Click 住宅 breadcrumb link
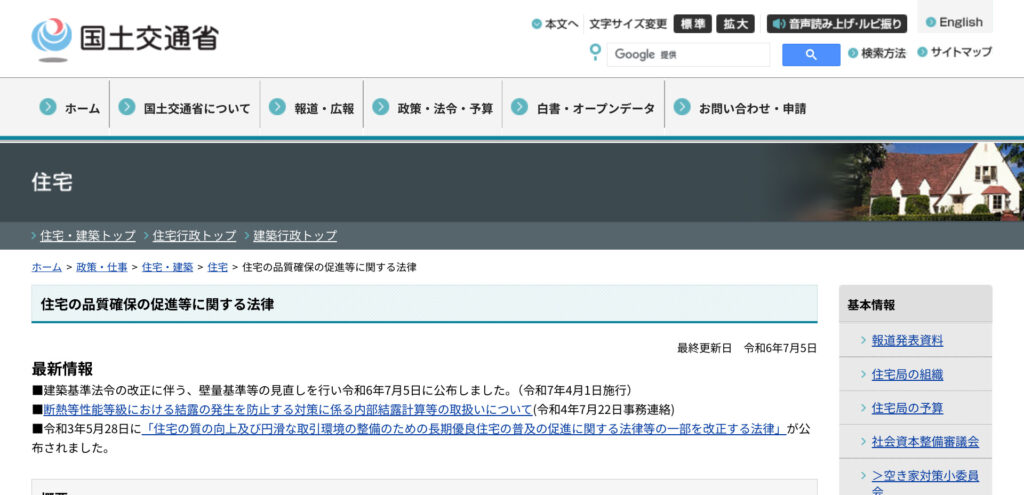Screen dimensions: 1024x495 point(217,267)
